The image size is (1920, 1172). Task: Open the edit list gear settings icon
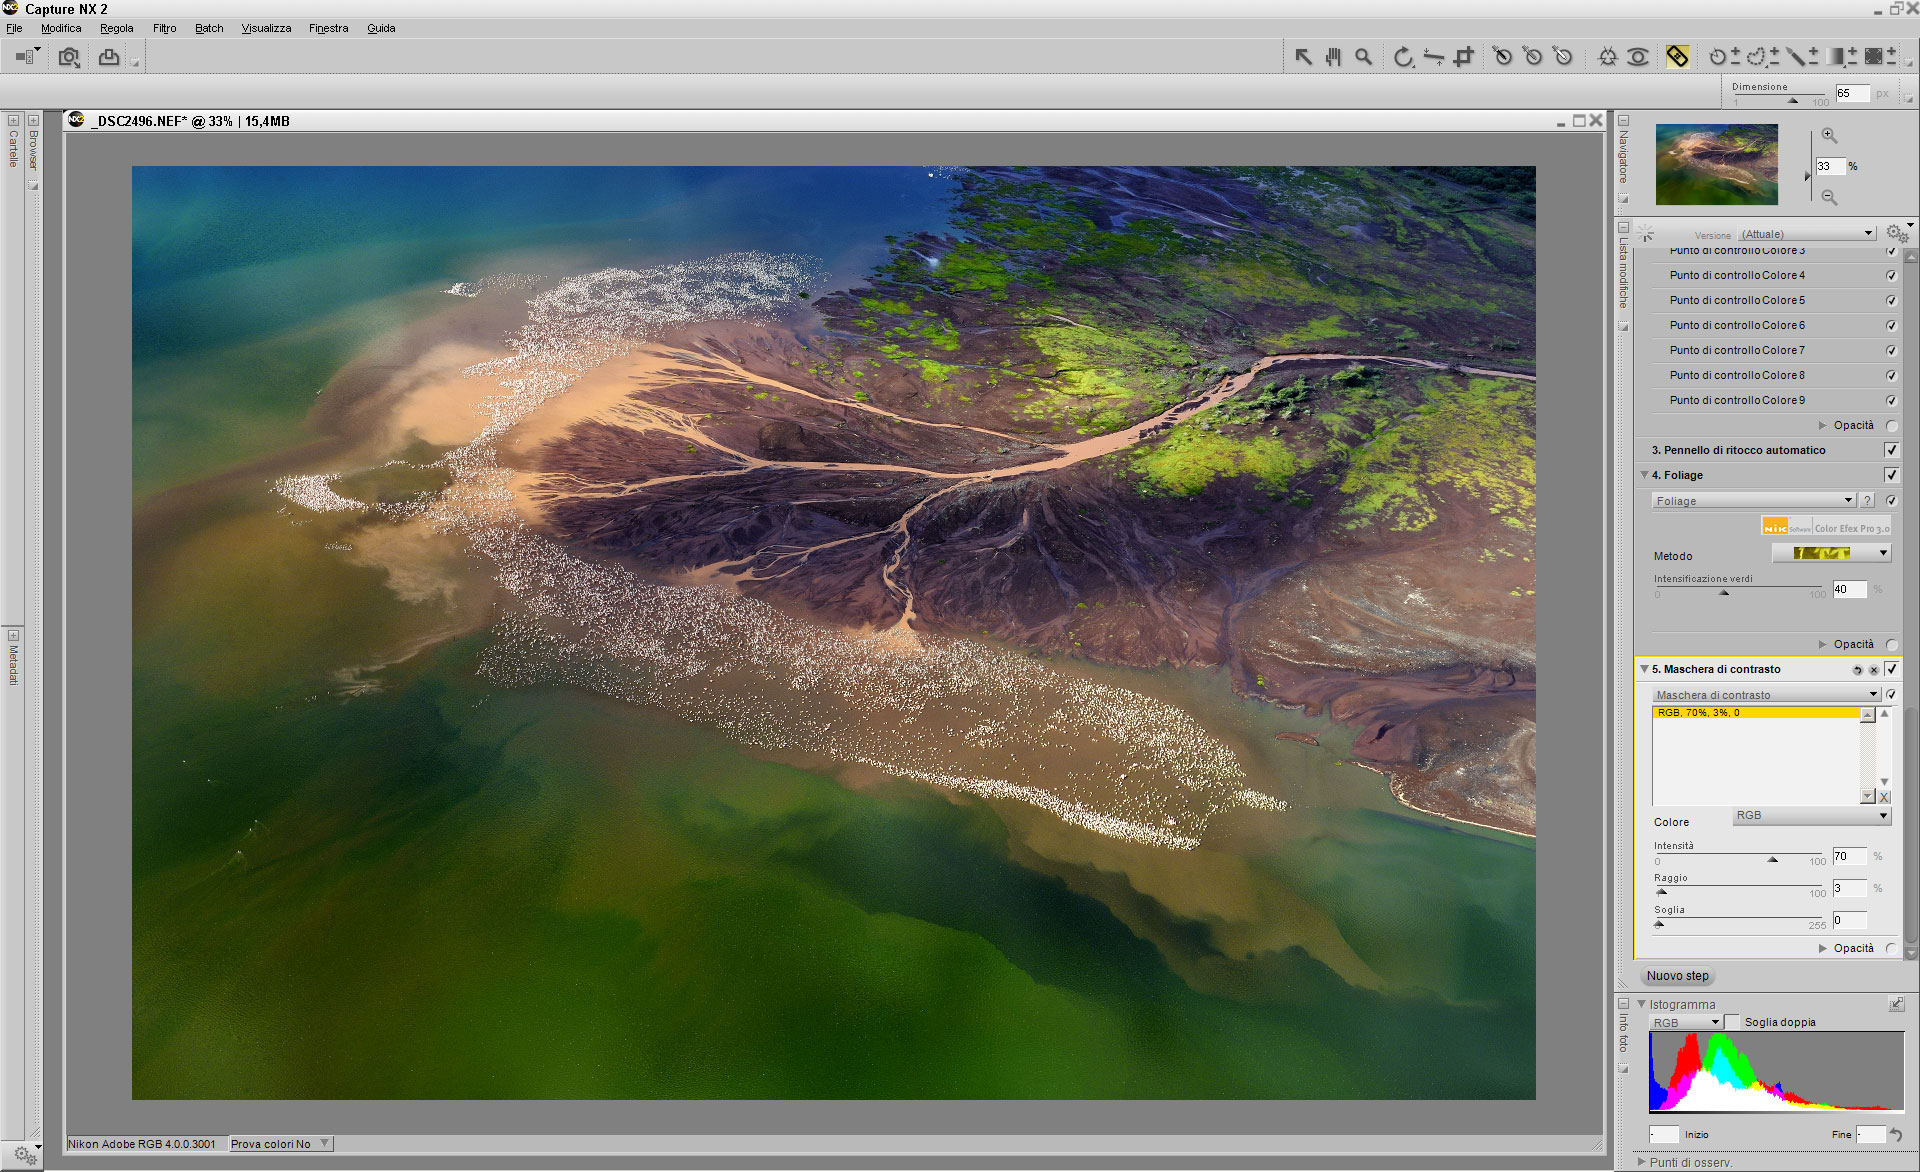1896,234
